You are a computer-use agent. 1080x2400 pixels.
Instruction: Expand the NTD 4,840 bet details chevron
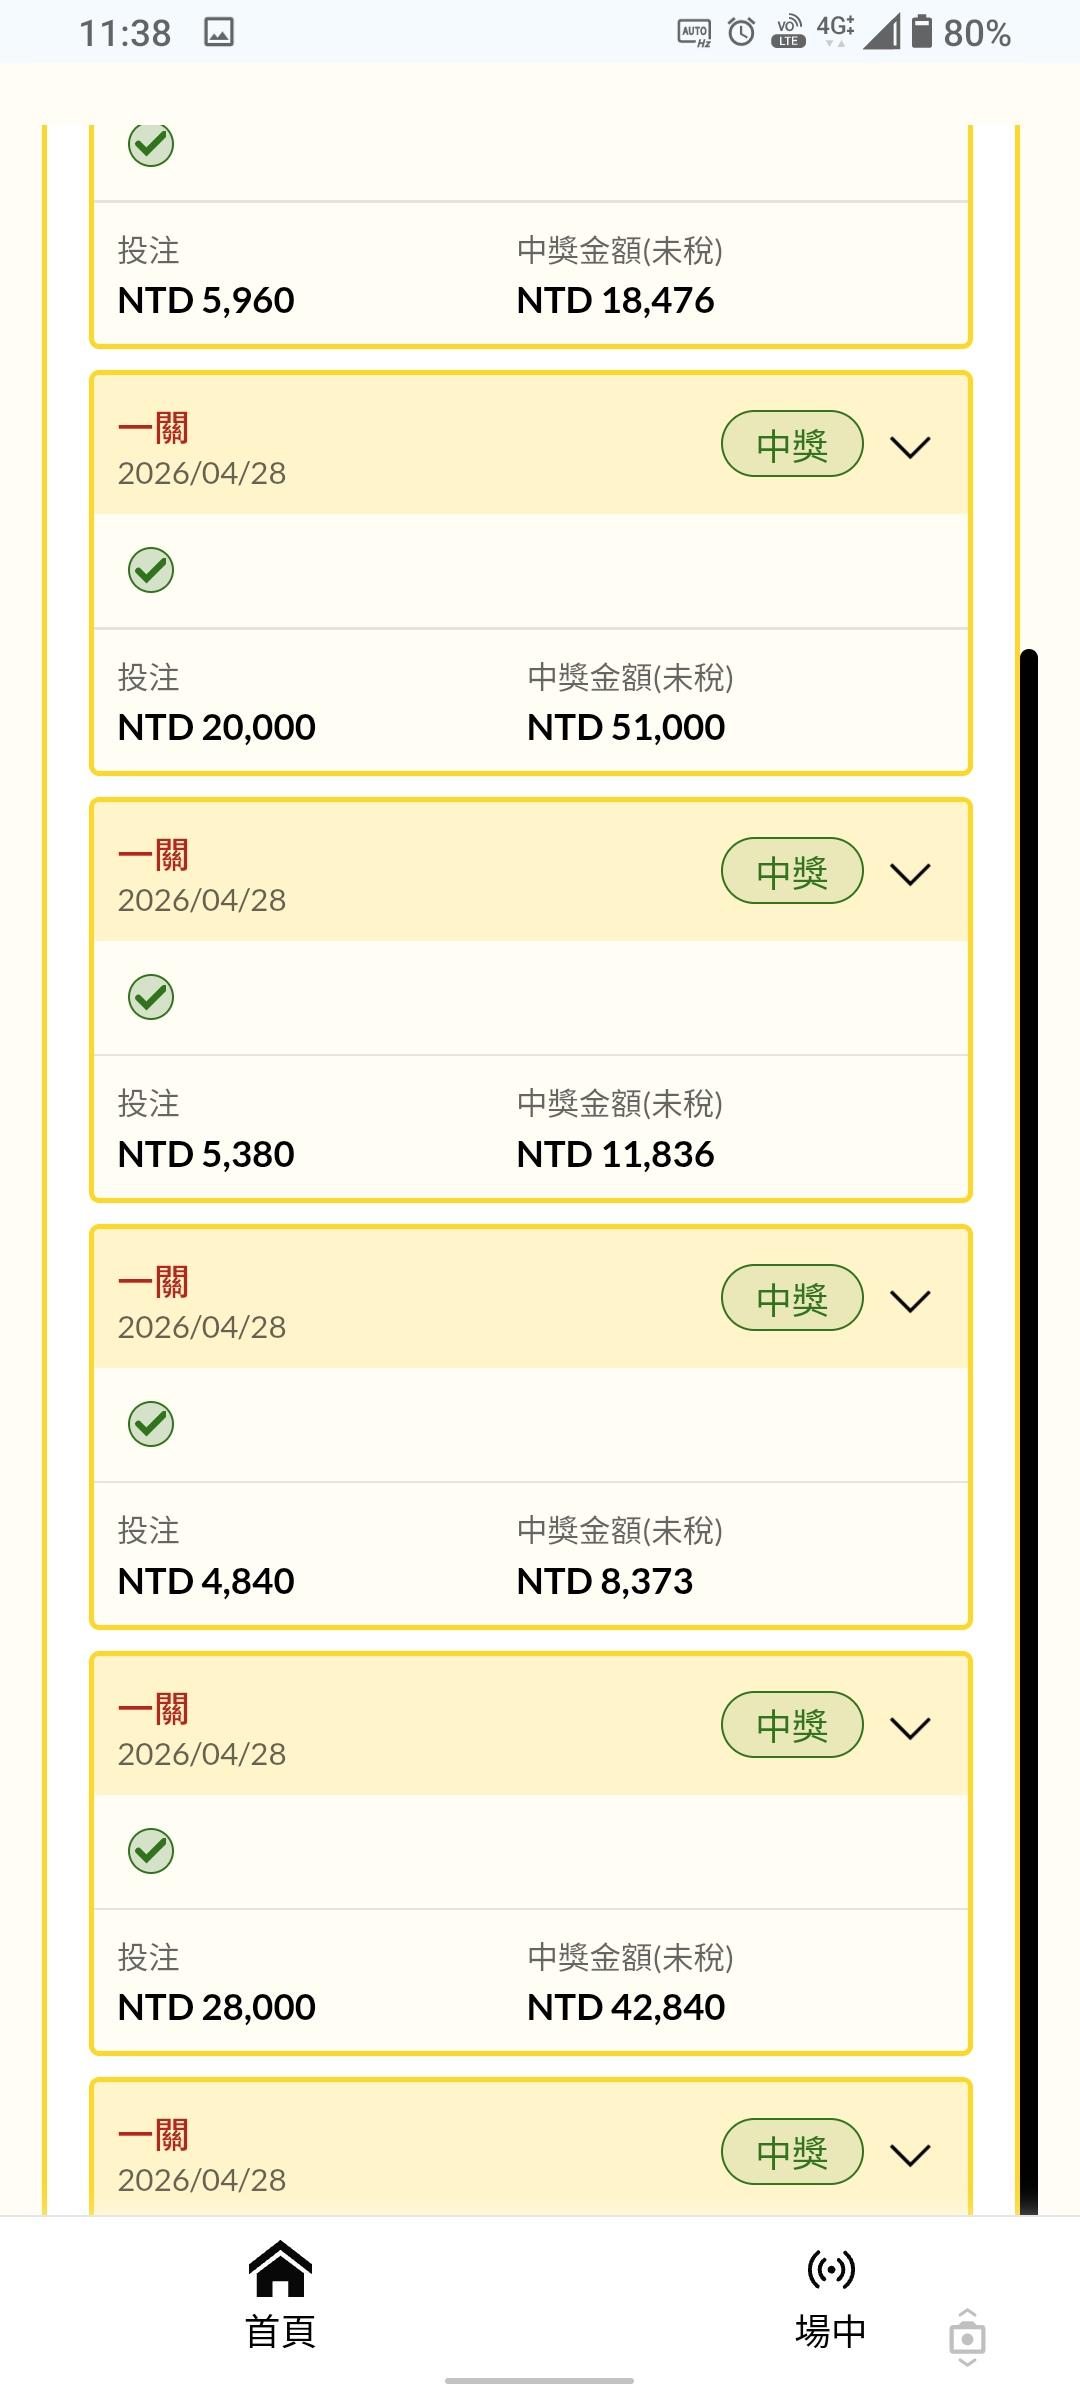click(910, 1300)
